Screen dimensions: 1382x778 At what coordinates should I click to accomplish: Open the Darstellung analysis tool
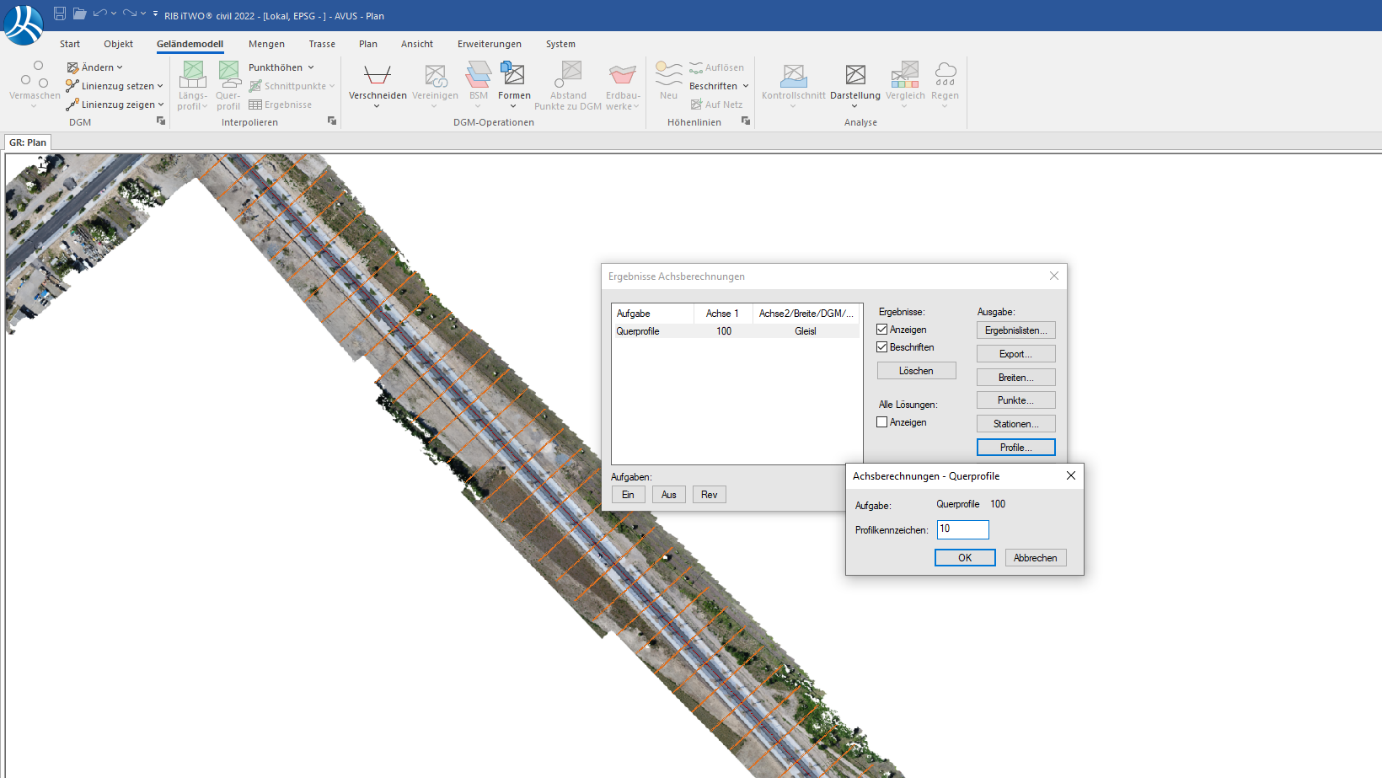[855, 76]
